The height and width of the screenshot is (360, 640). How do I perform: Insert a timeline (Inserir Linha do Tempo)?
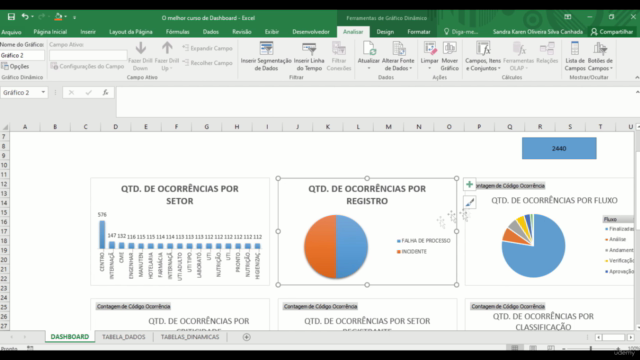(309, 56)
